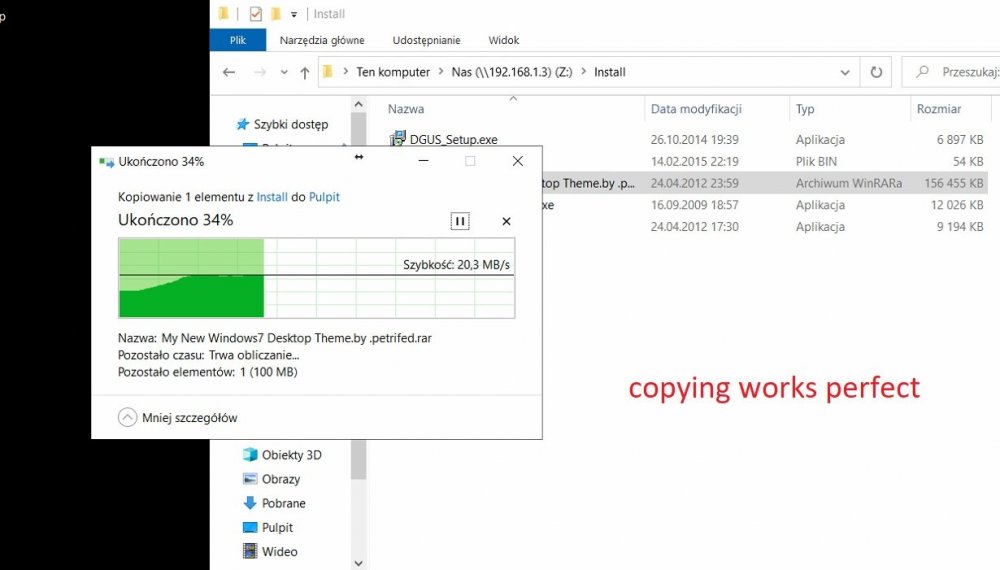This screenshot has height=570, width=1000.
Task: Open Pulpit in navigation pane
Action: click(277, 527)
